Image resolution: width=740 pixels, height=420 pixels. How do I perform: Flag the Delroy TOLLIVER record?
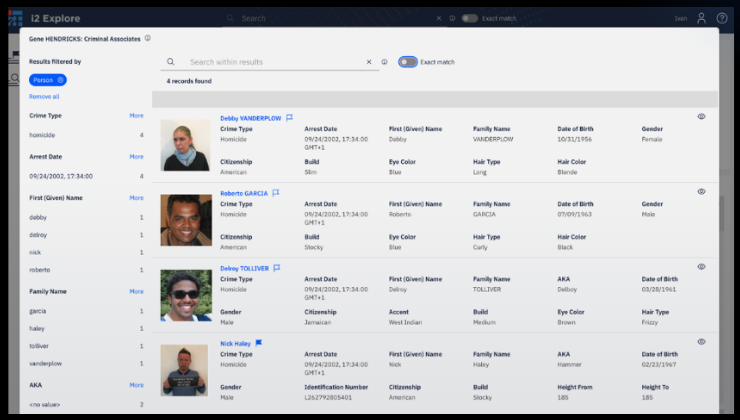pos(277,268)
